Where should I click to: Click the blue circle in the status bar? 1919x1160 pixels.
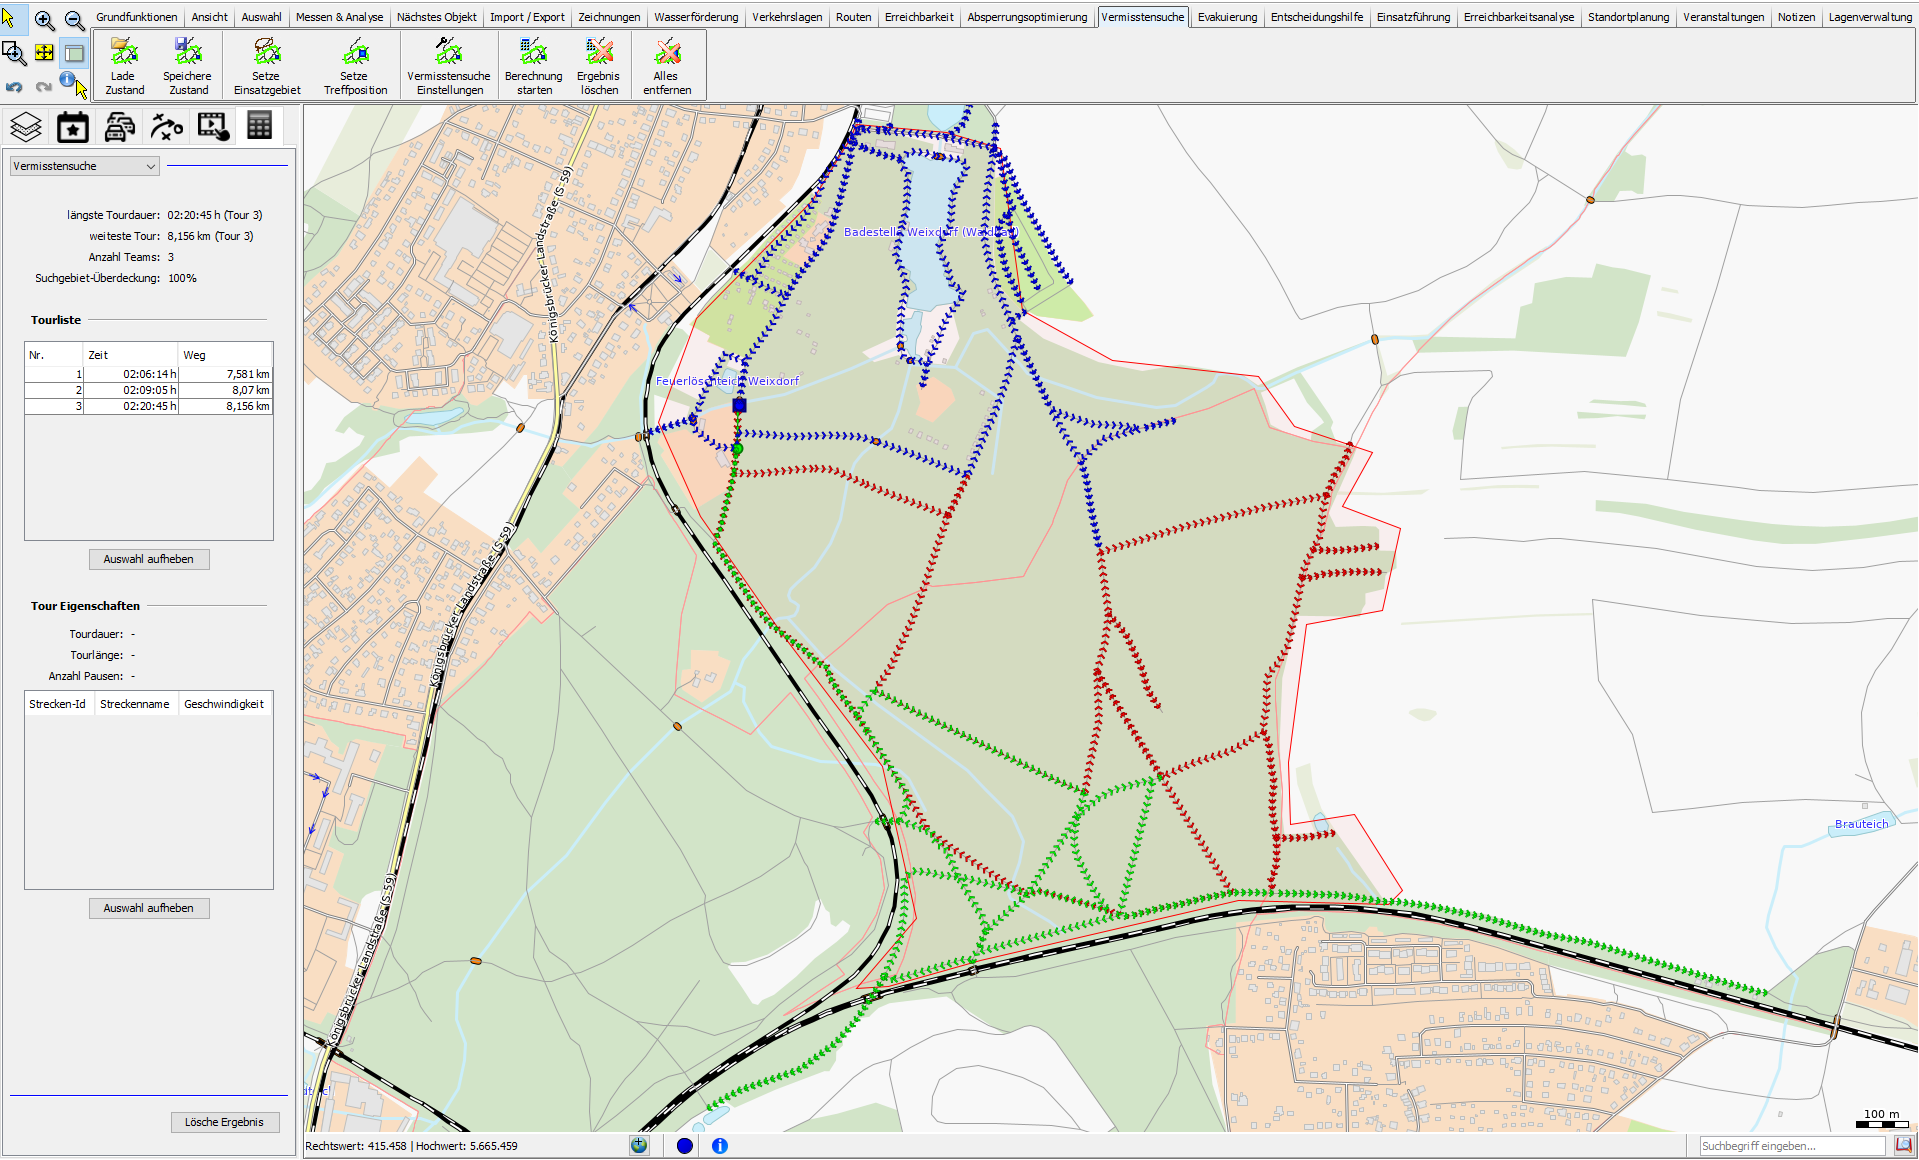click(684, 1146)
